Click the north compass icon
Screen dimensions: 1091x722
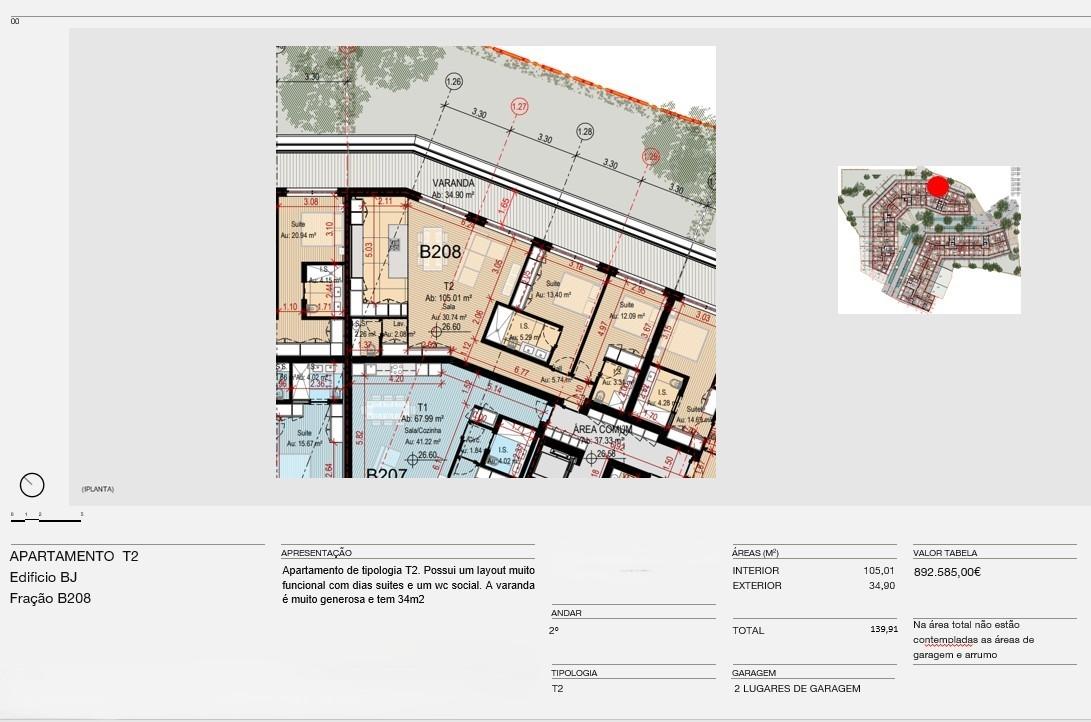(32, 485)
